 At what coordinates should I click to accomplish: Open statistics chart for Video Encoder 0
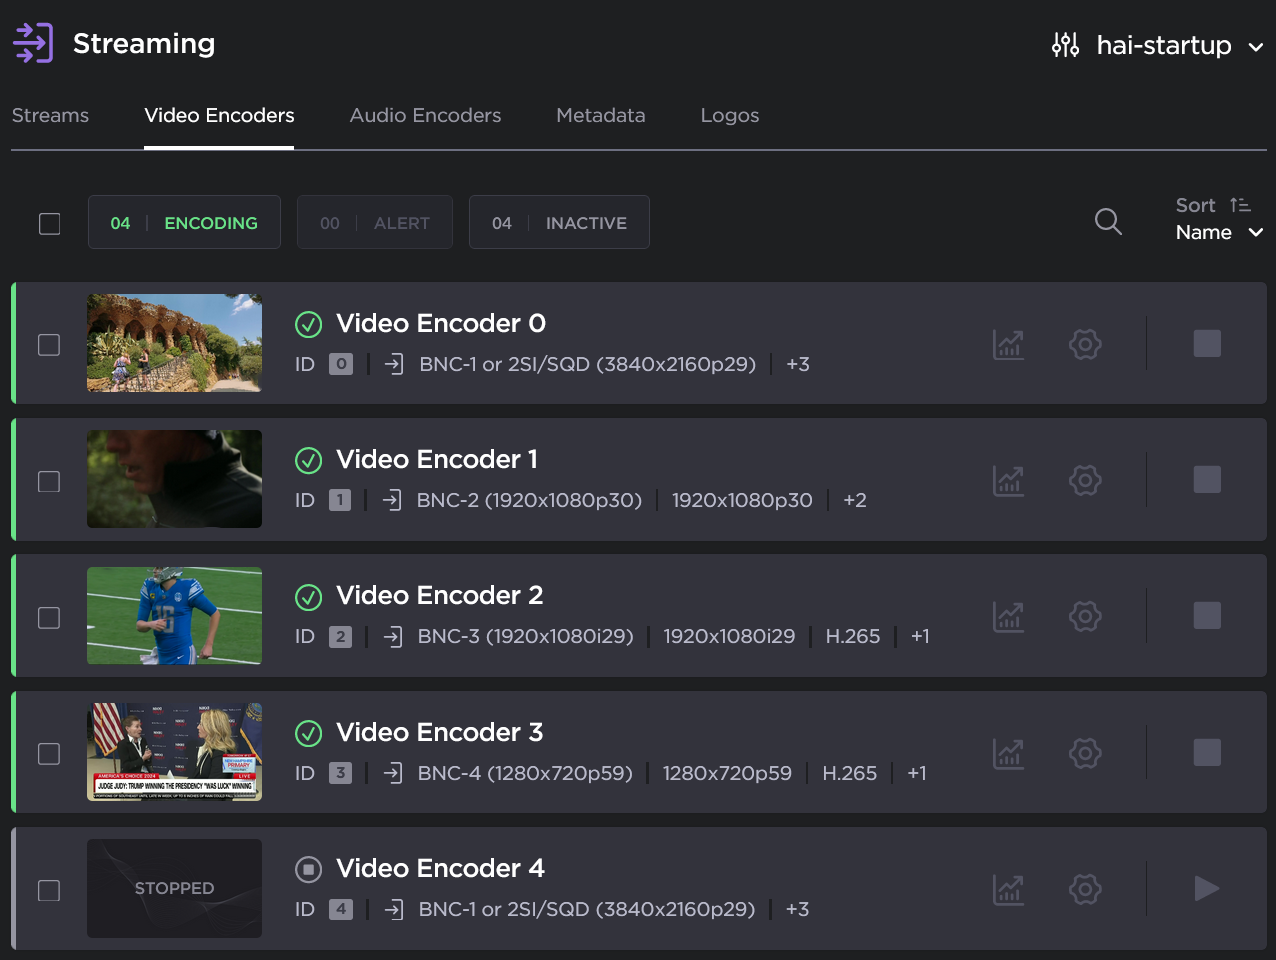1008,344
